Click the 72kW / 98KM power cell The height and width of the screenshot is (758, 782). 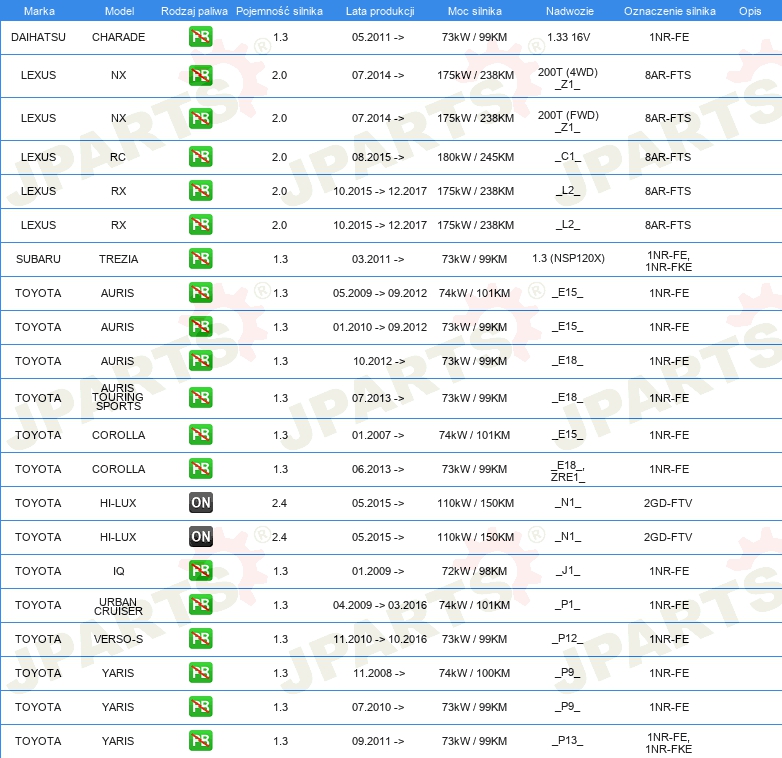pos(474,571)
